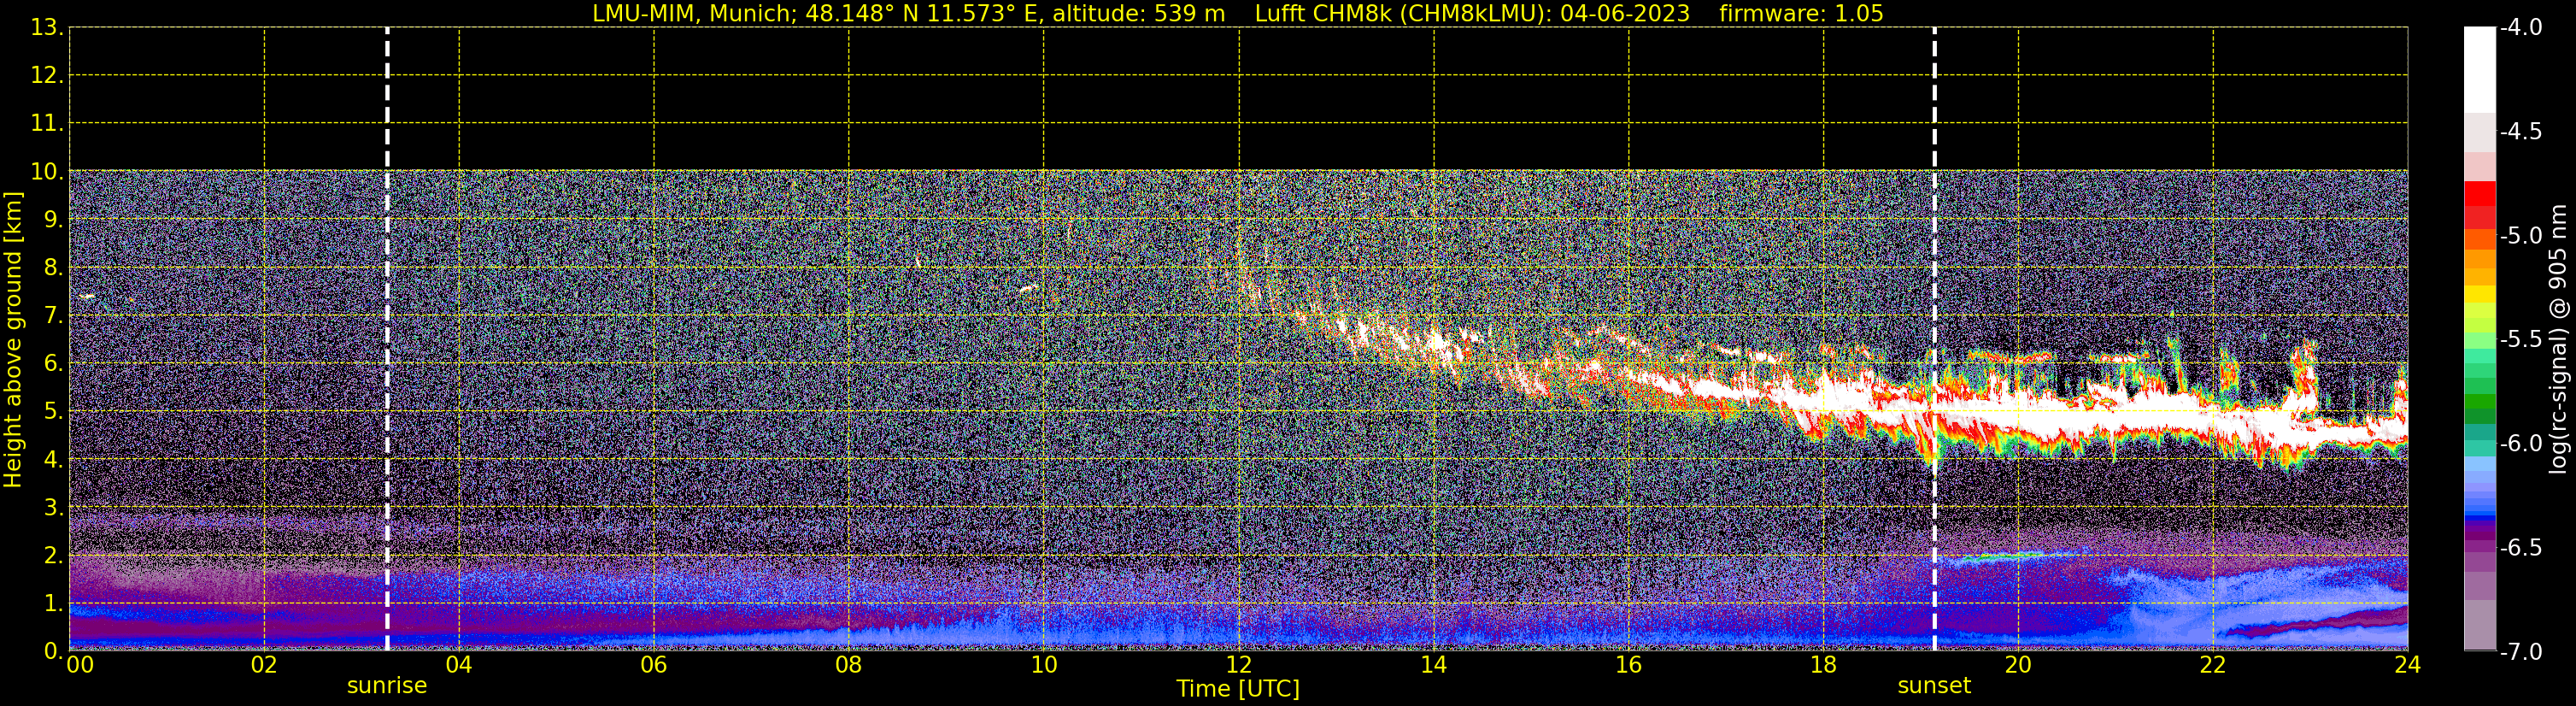The height and width of the screenshot is (706, 2576).
Task: Click the sunset label below the time axis
Action: [1934, 686]
